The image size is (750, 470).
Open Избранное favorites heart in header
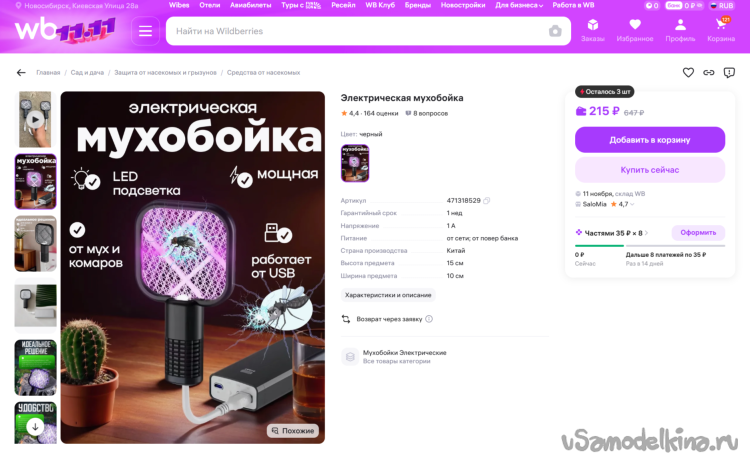point(635,30)
